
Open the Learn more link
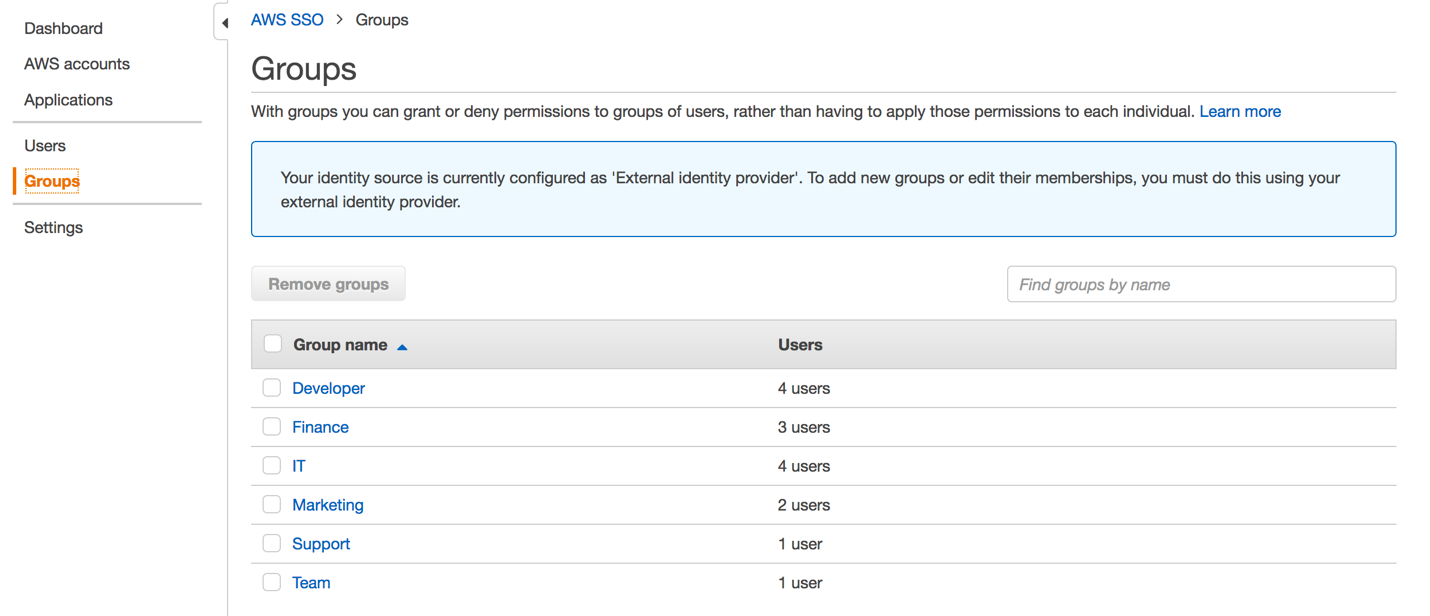1240,111
